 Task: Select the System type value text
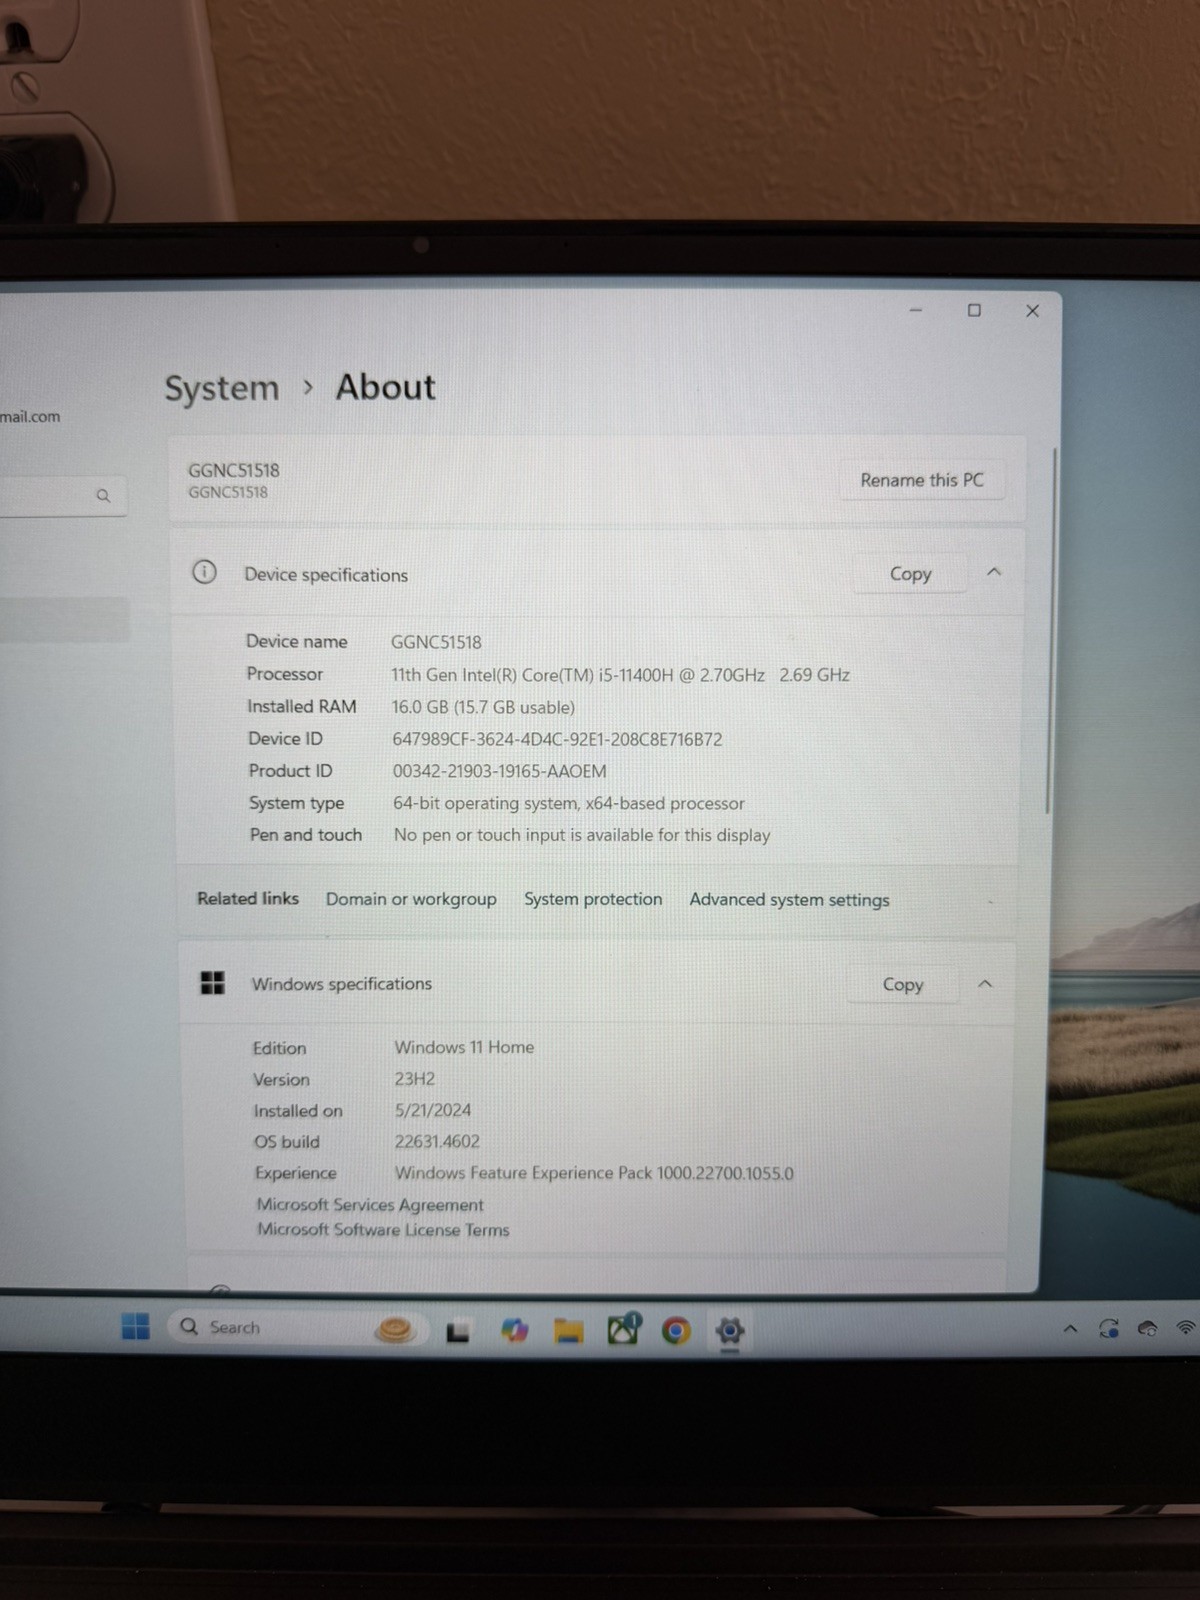568,804
